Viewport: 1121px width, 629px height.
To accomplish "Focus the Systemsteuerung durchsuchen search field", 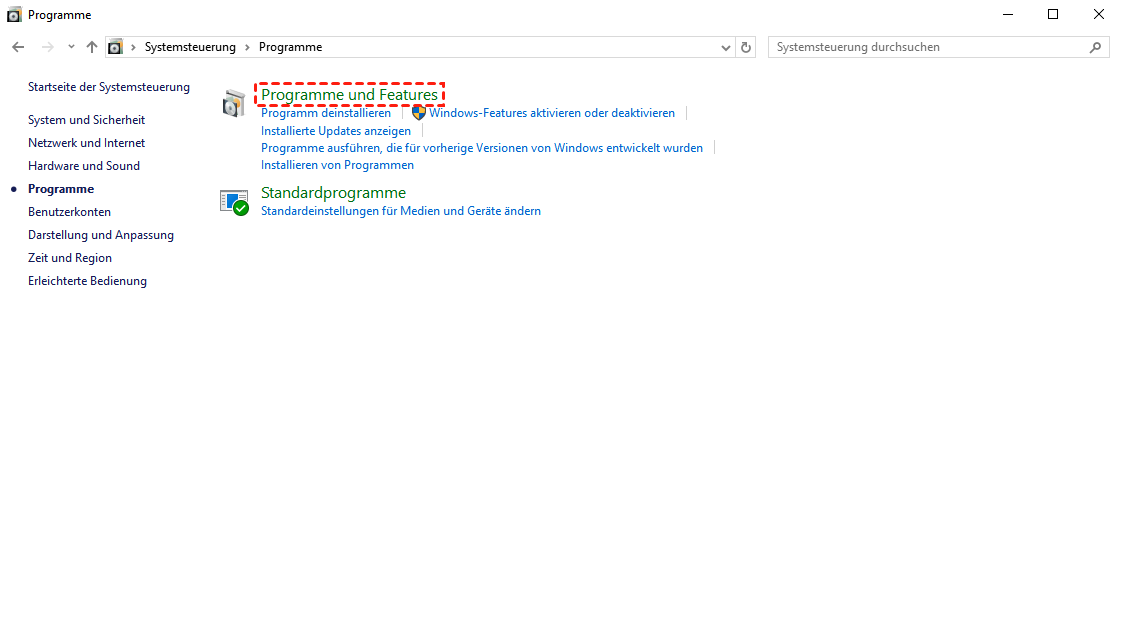I will coord(939,47).
